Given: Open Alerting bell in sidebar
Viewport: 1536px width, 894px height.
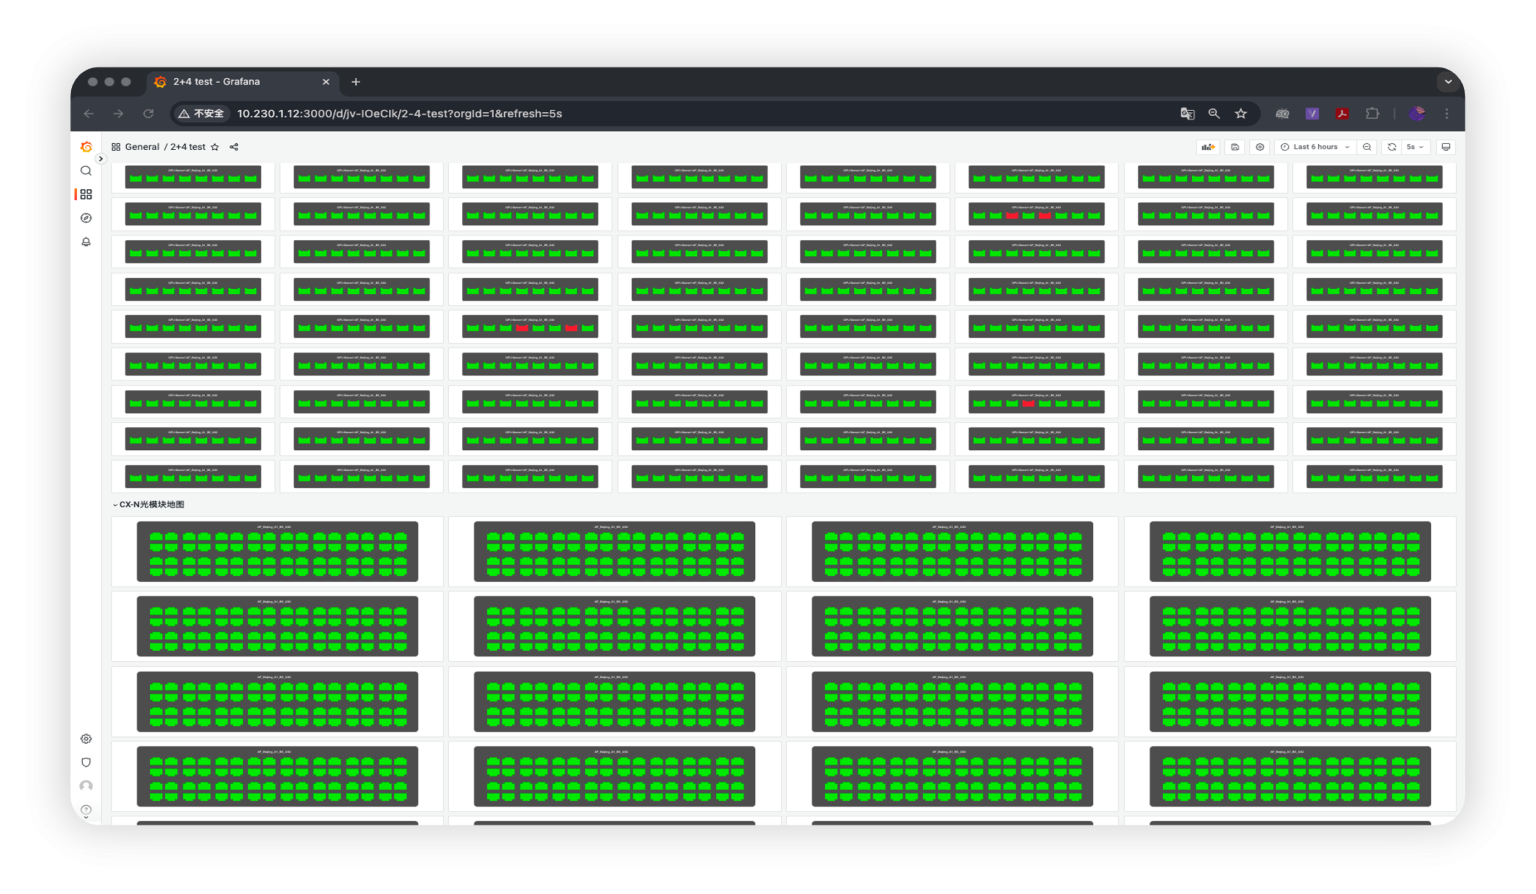Looking at the screenshot, I should click(86, 242).
